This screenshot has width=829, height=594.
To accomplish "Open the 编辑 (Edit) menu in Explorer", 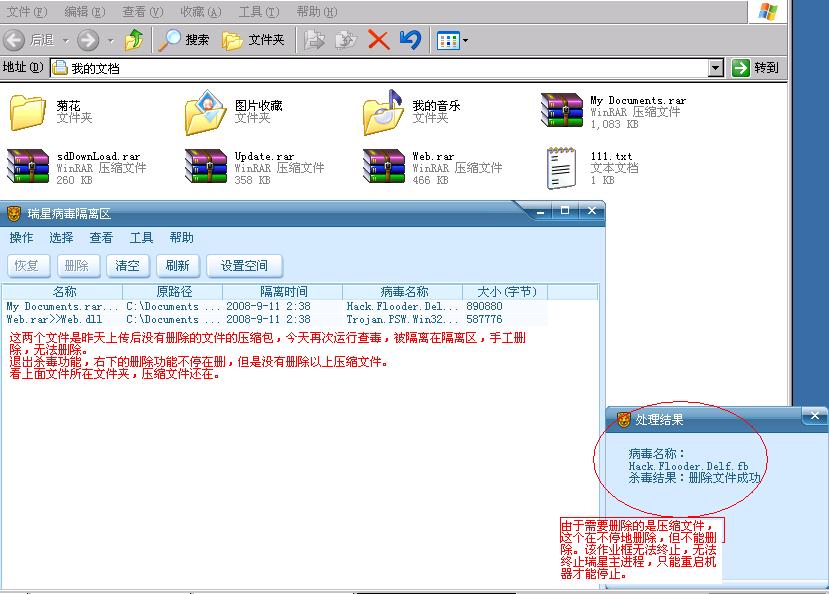I will tap(85, 12).
